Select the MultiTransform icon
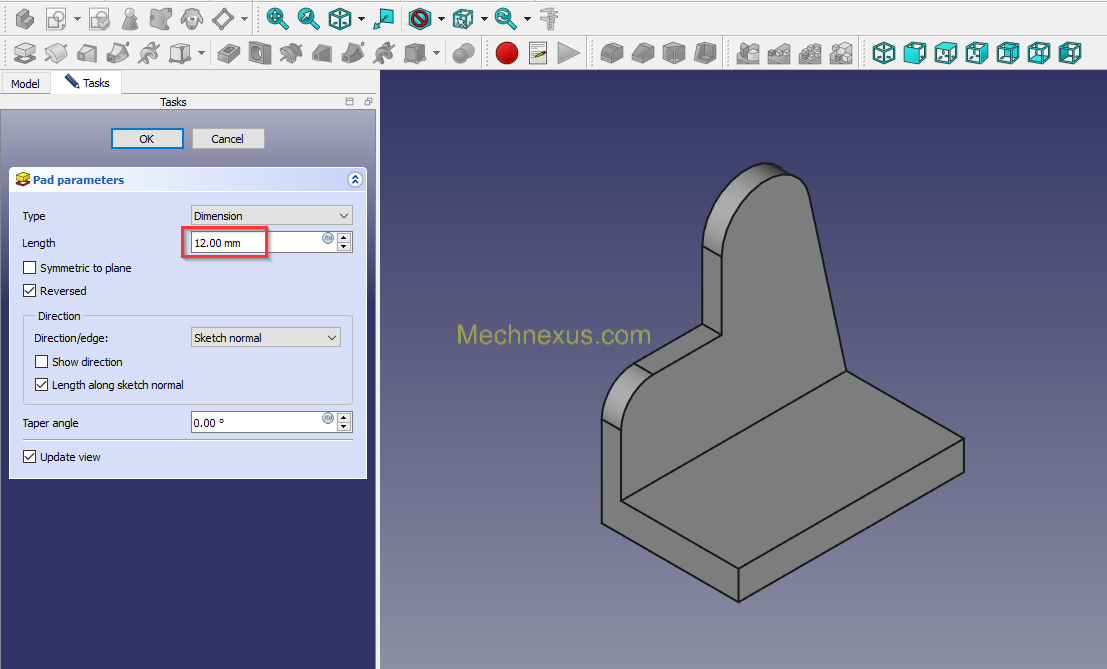The width and height of the screenshot is (1107, 669). 841,54
